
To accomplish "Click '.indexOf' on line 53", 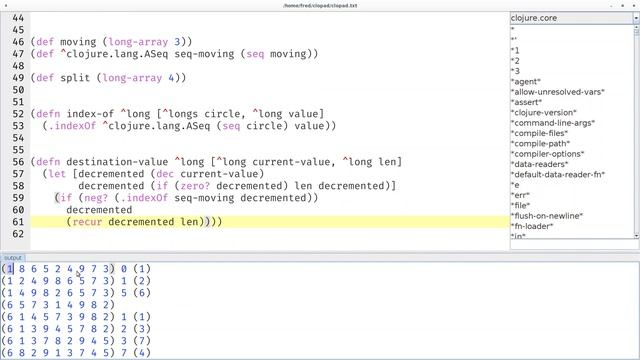I will 72,126.
